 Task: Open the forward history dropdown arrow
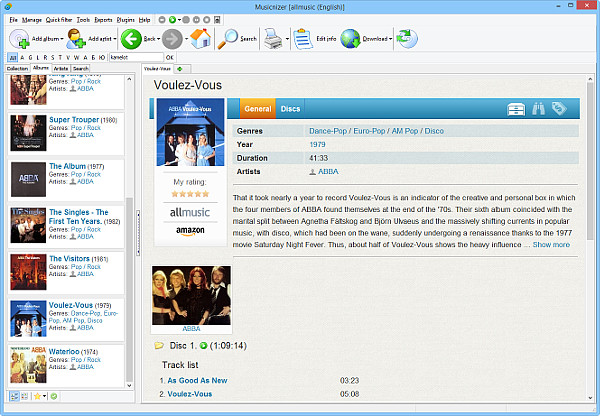(186, 39)
